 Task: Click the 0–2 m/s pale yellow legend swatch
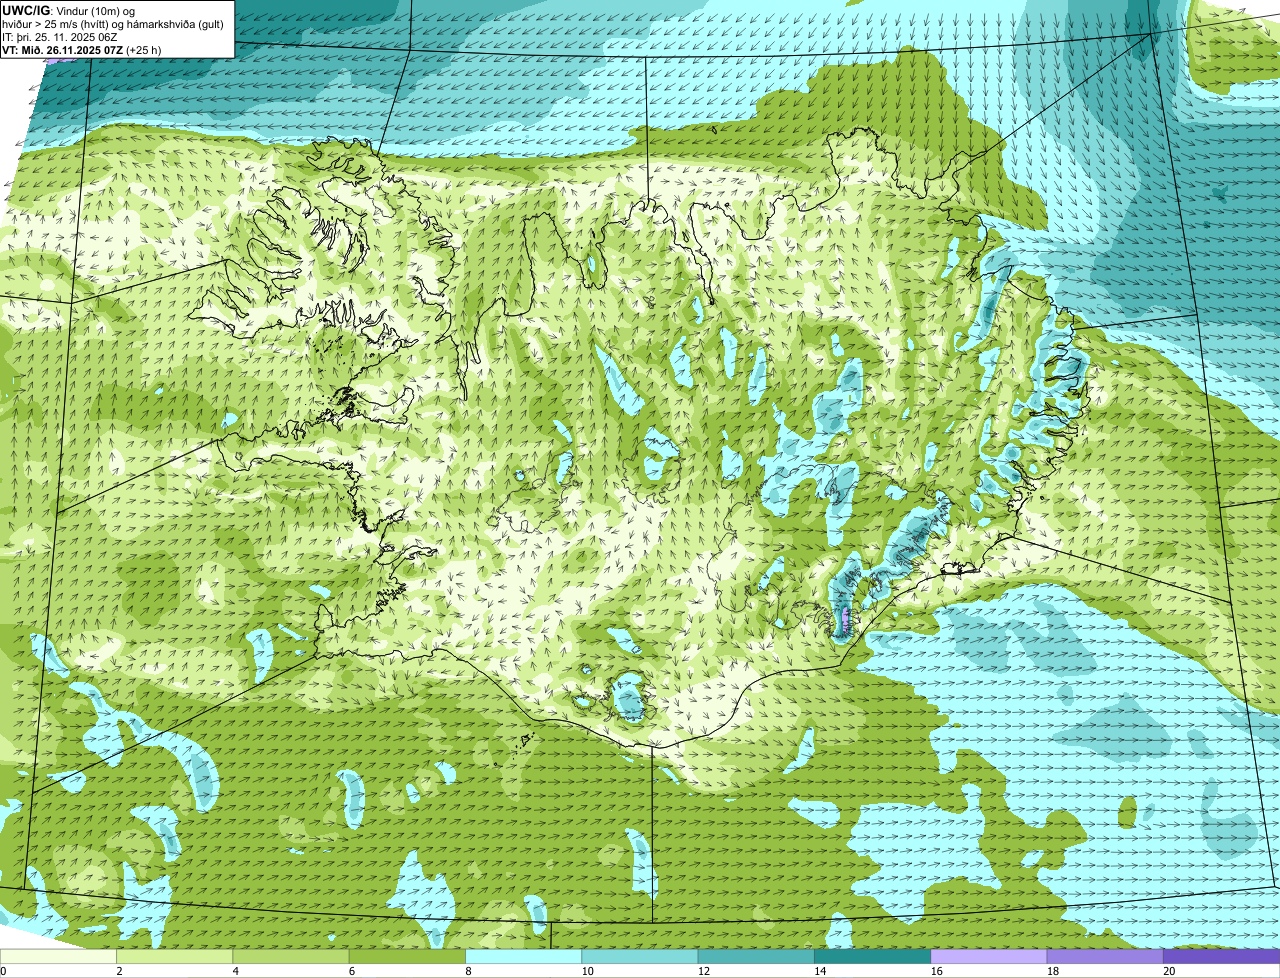[58, 957]
